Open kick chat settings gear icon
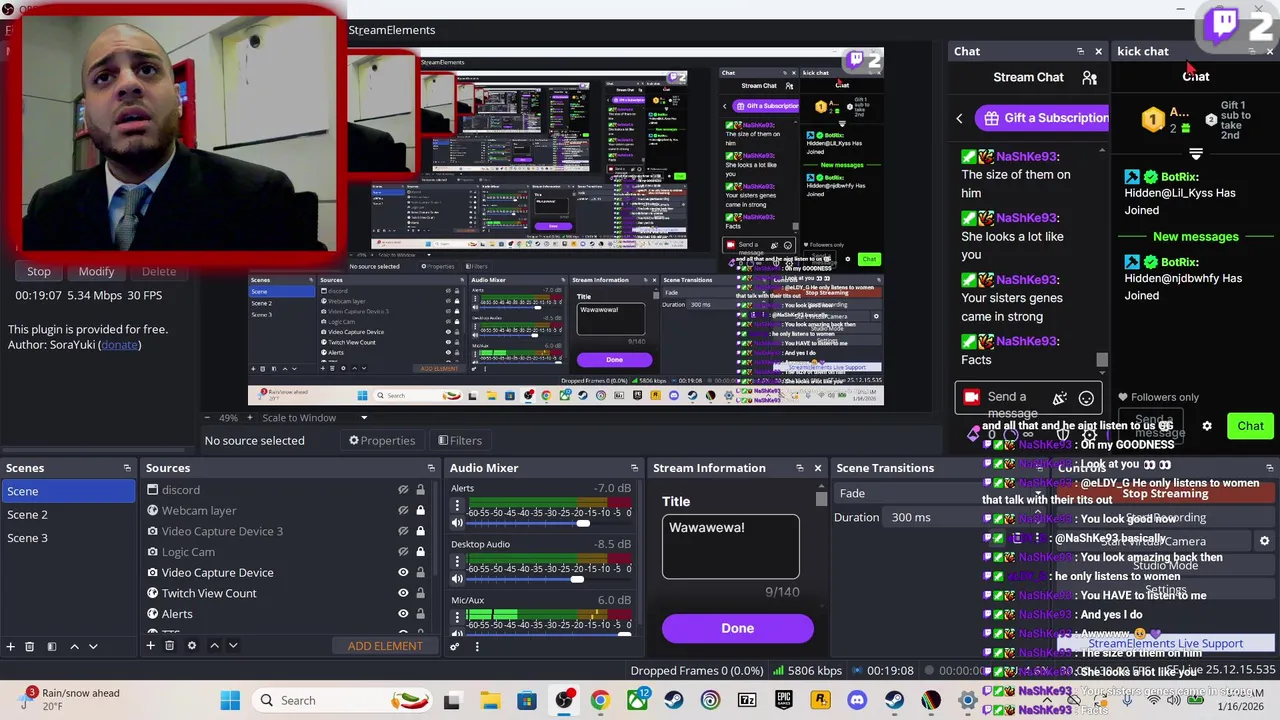The height and width of the screenshot is (720, 1280). click(x=1207, y=426)
